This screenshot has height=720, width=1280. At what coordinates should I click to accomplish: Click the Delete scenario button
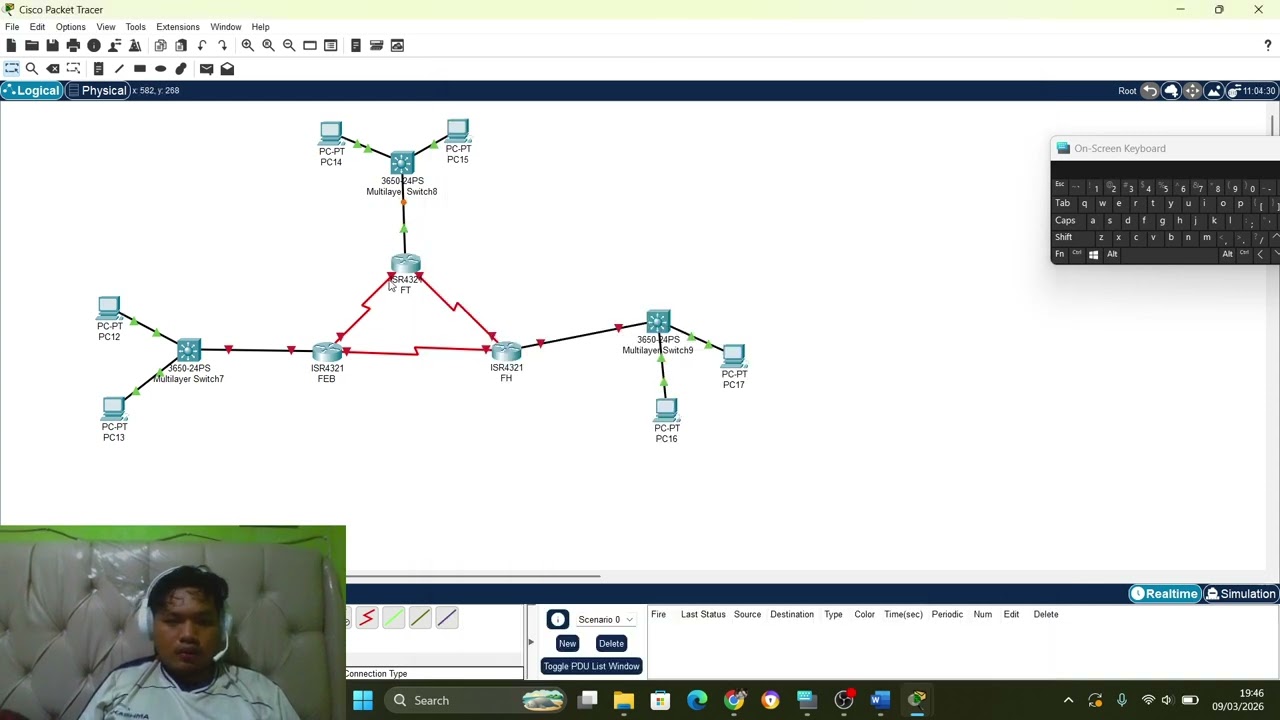(x=611, y=644)
